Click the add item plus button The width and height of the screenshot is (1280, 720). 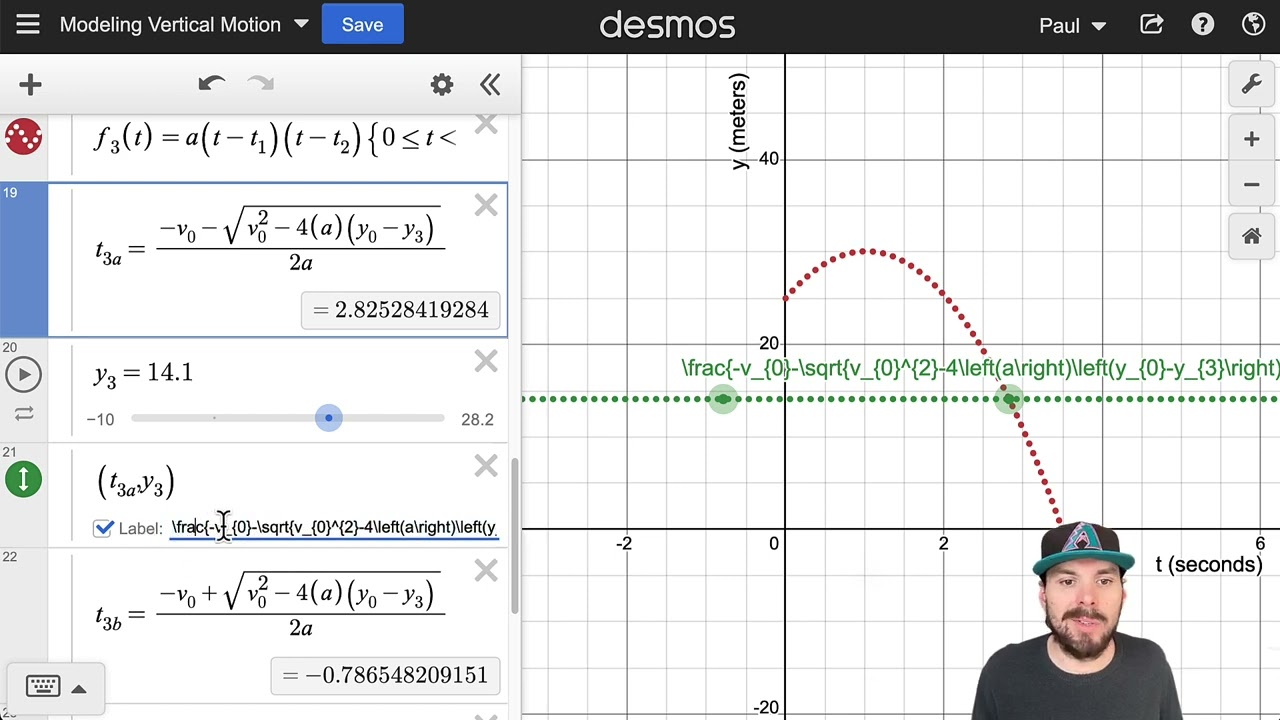(30, 85)
